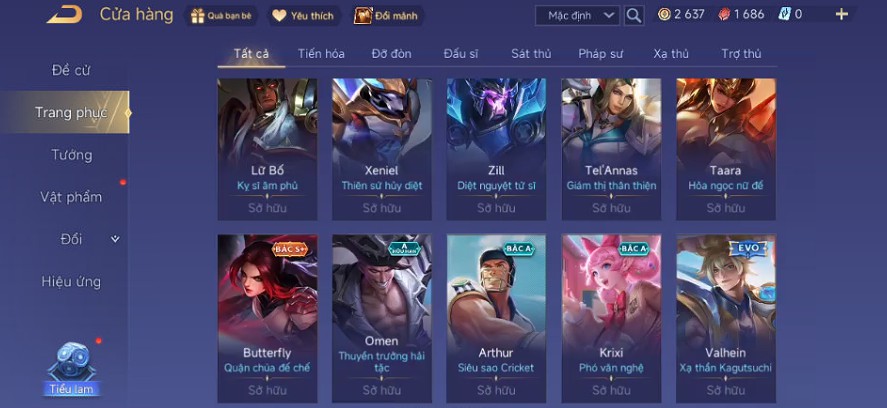Open the Vật phẩm sidebar section

71,197
